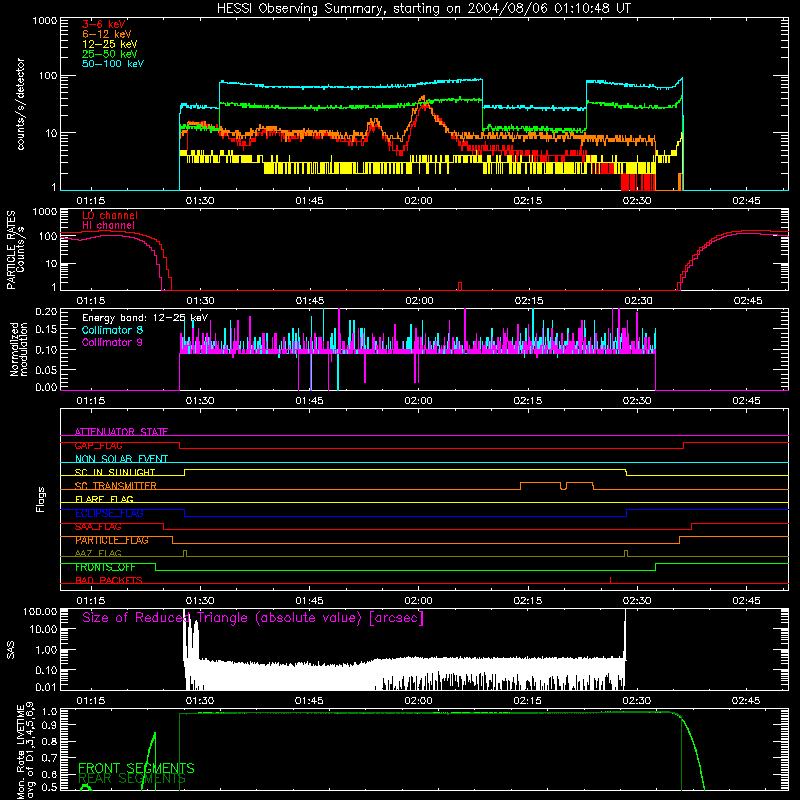Click the '0.20' y-axis value on modulation panel
This screenshot has width=800, height=800.
click(46, 311)
